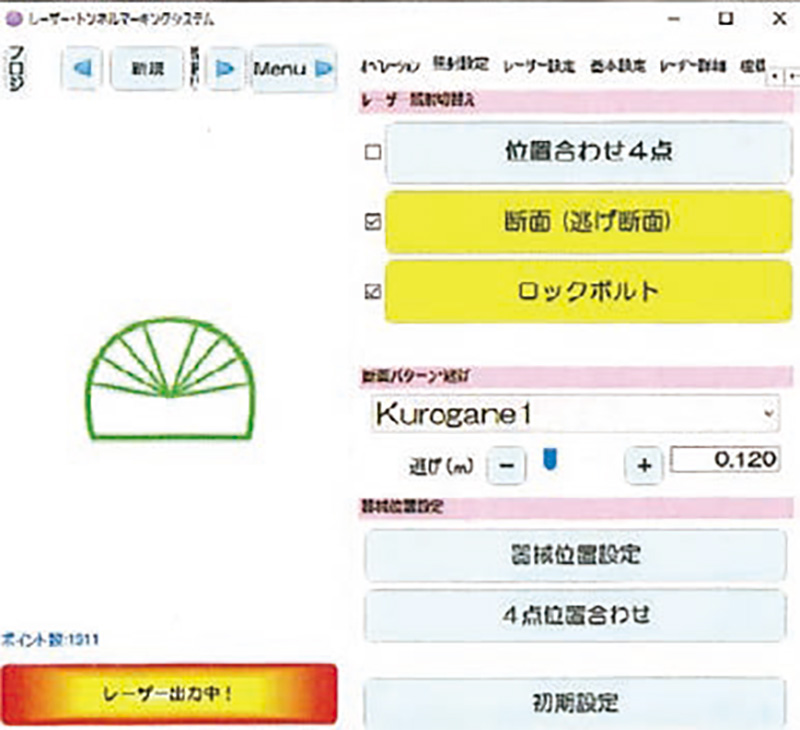
Task: Click the chevron on the Kurogane1 combo box
Action: 766,411
